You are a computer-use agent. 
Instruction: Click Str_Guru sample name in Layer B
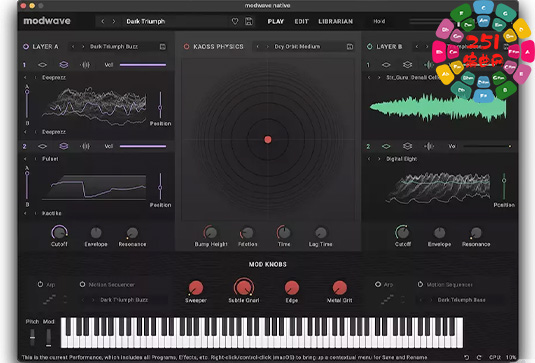[412, 78]
